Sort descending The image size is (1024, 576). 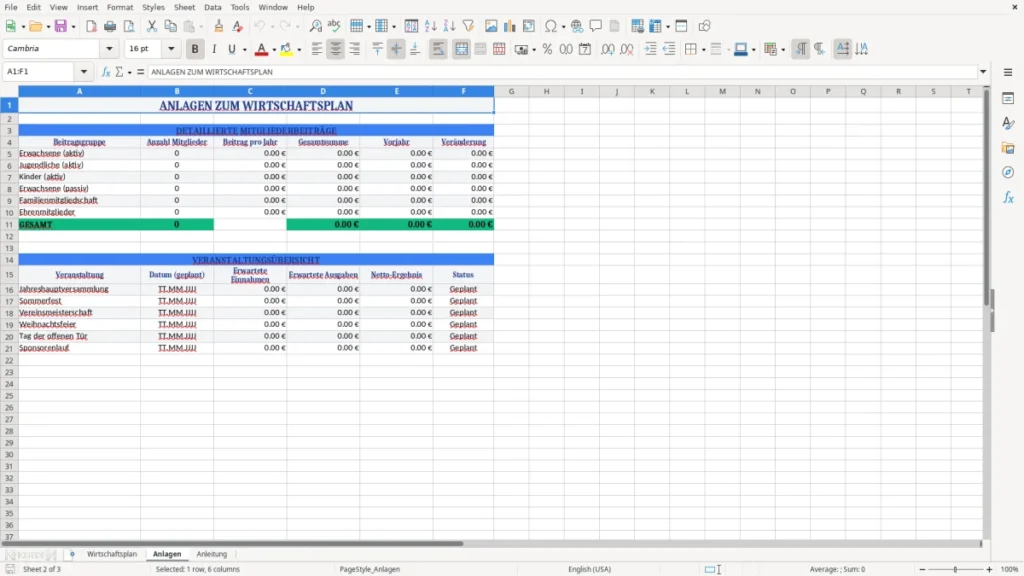click(x=449, y=26)
